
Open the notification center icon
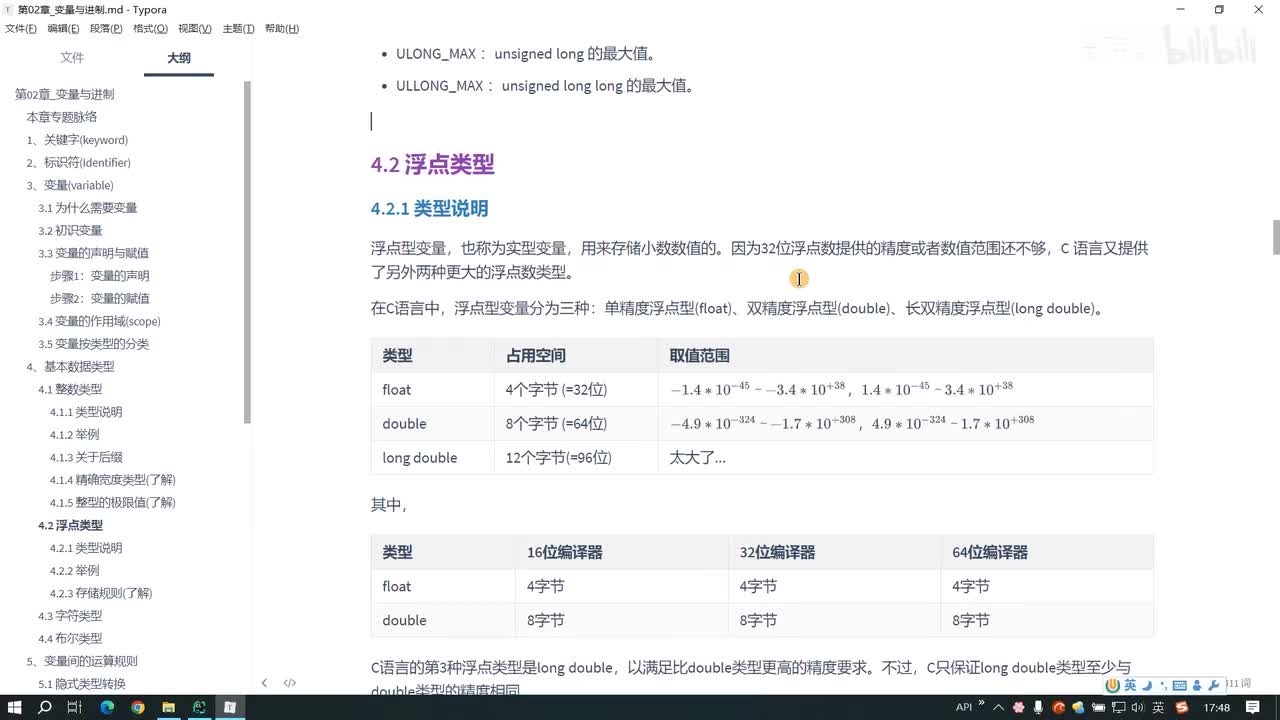[1253, 708]
